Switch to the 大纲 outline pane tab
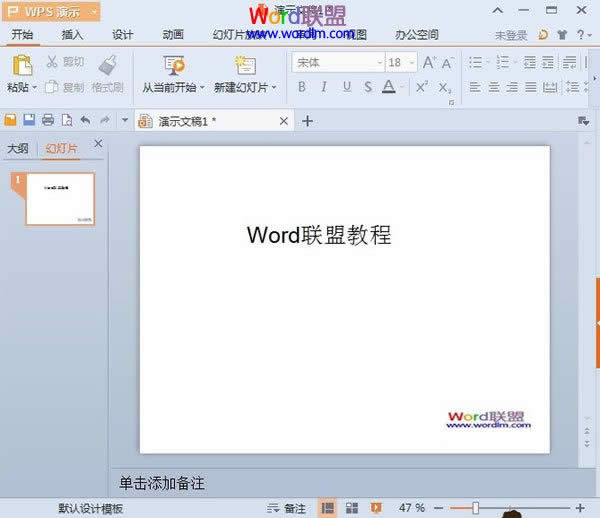 [18, 148]
